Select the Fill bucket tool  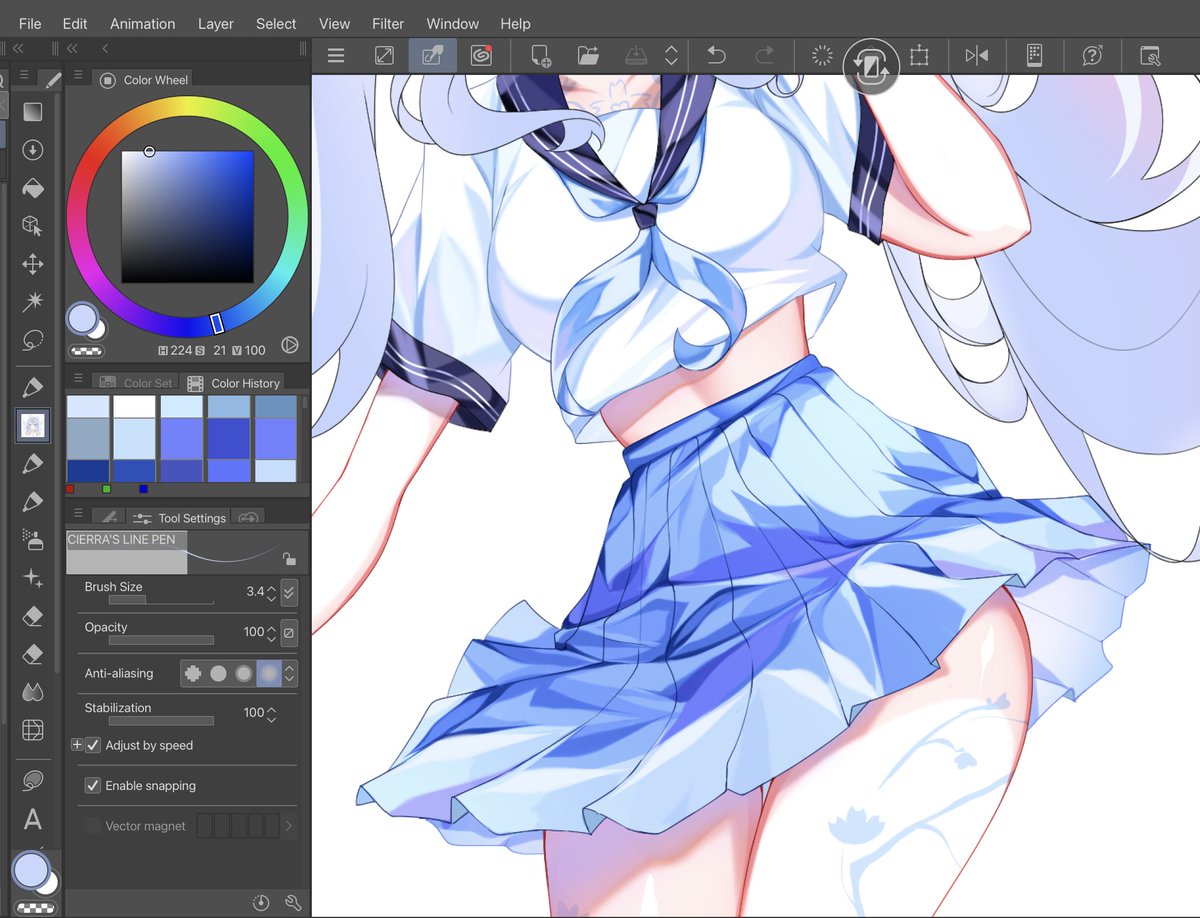[x=33, y=188]
